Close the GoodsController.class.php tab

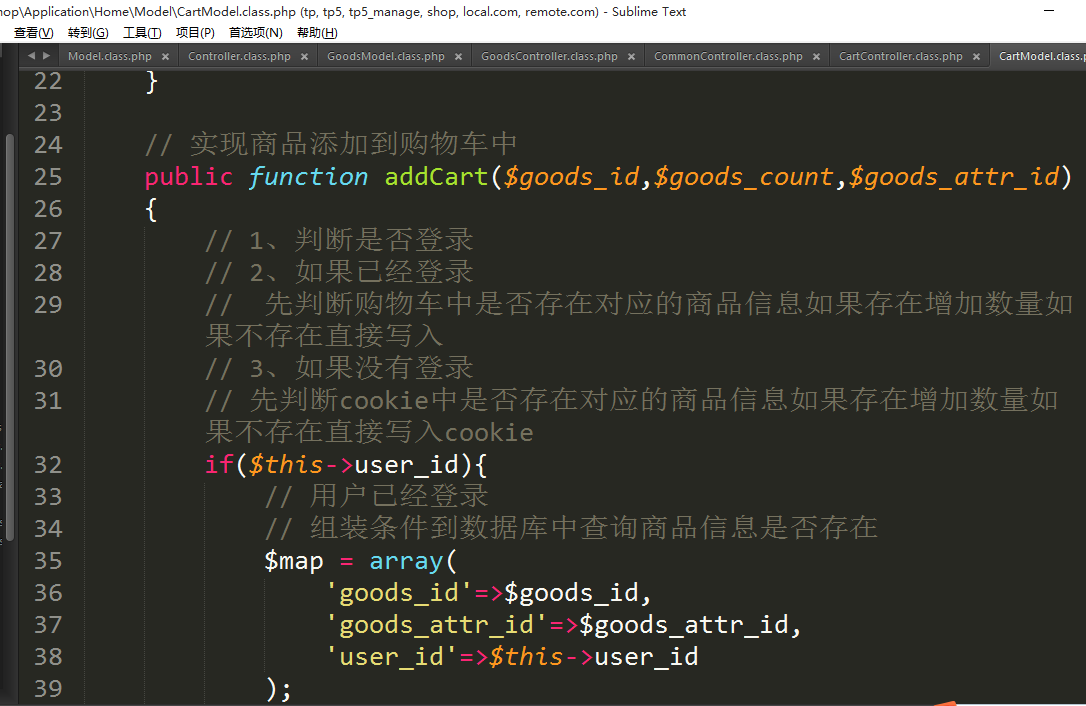(631, 57)
